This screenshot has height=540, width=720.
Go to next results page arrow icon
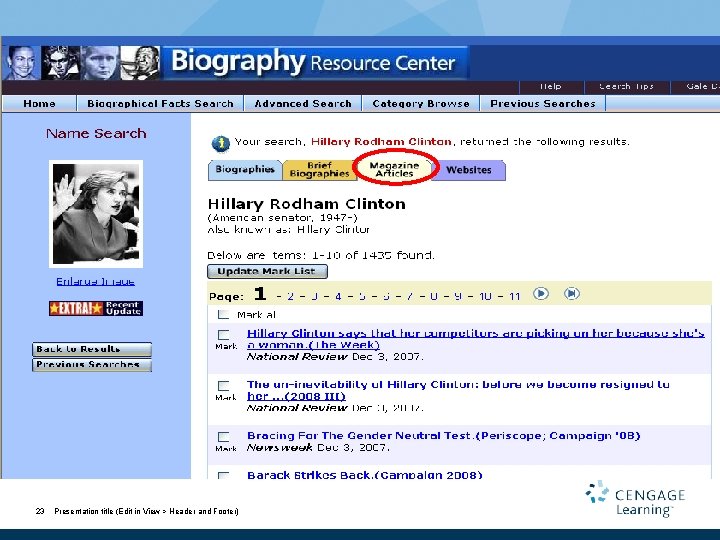pyautogui.click(x=541, y=293)
